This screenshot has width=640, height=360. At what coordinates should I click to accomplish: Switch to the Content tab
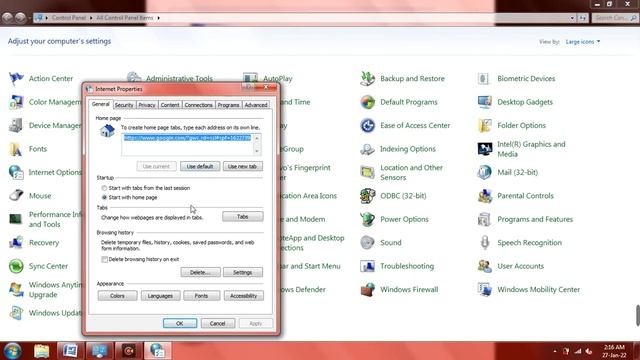(170, 105)
